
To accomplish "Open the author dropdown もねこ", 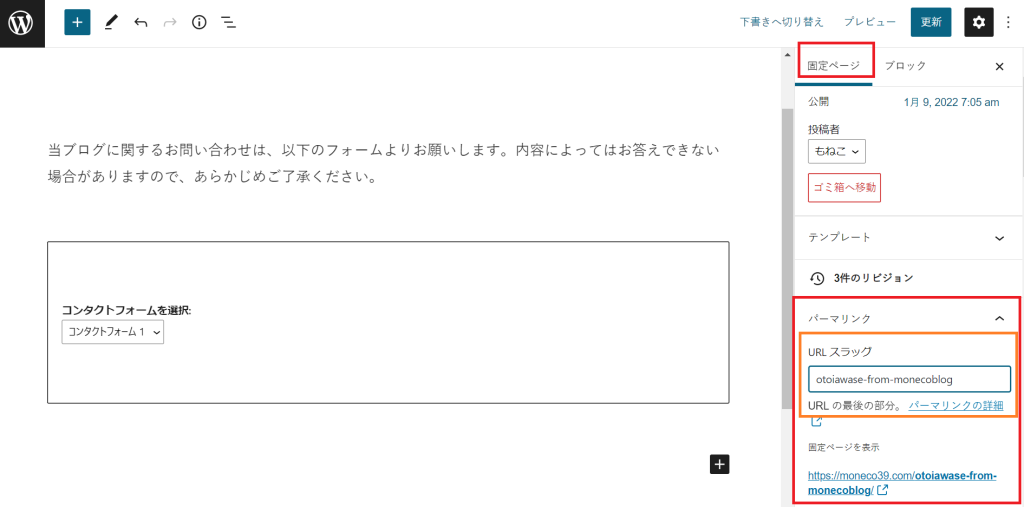I will click(836, 151).
